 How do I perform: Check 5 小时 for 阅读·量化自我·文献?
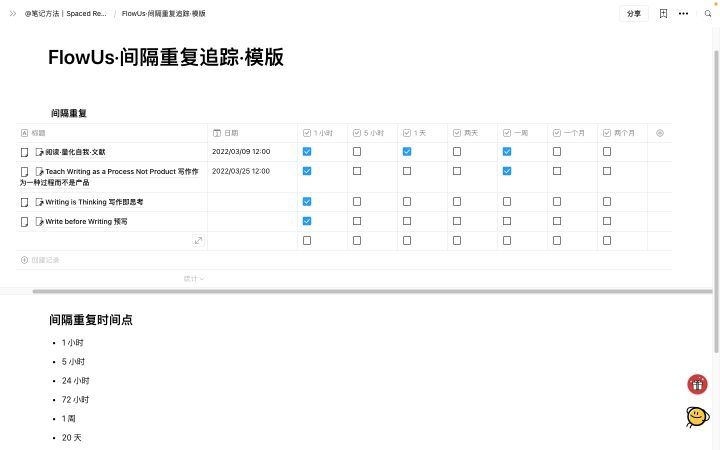click(x=357, y=152)
